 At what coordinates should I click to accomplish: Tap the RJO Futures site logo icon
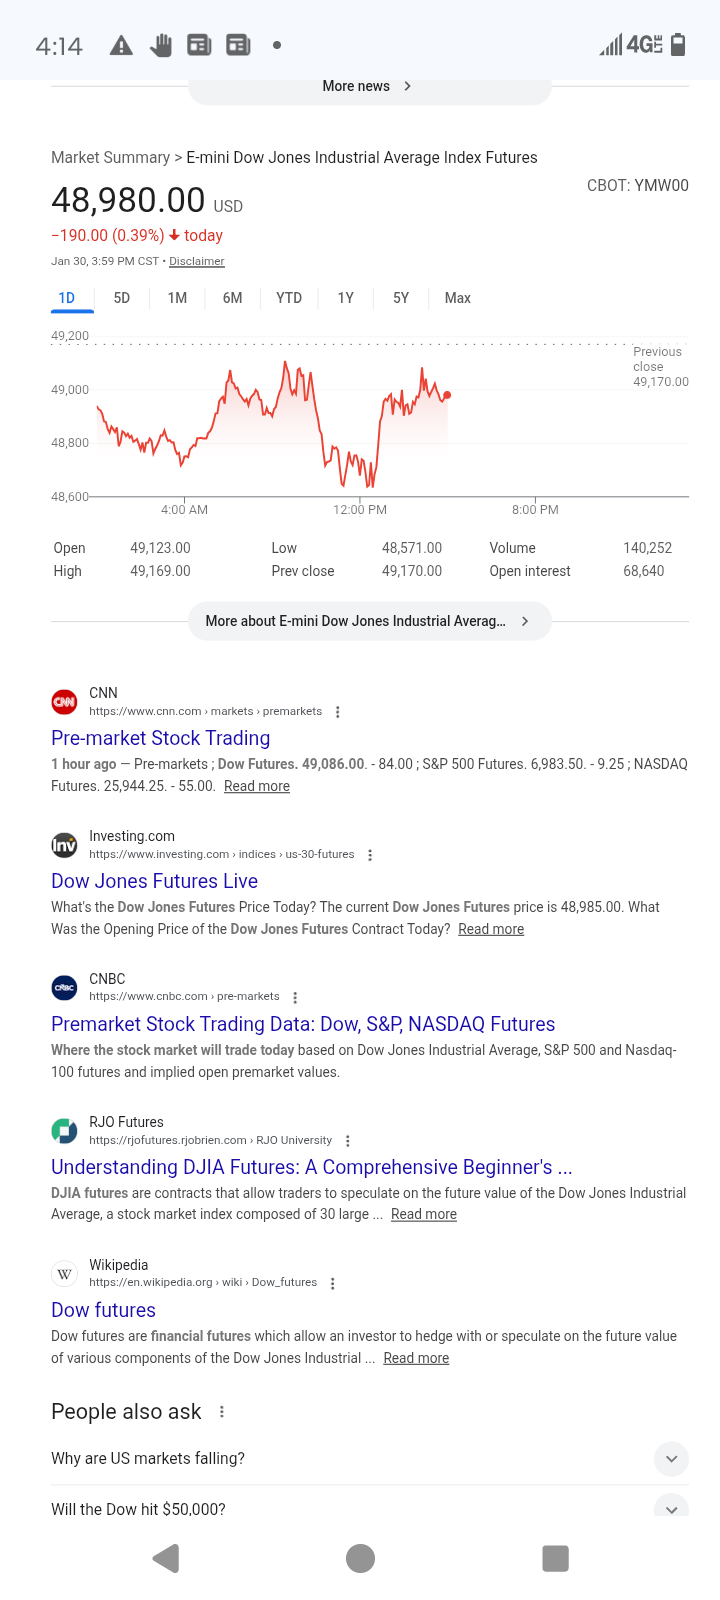[64, 1131]
